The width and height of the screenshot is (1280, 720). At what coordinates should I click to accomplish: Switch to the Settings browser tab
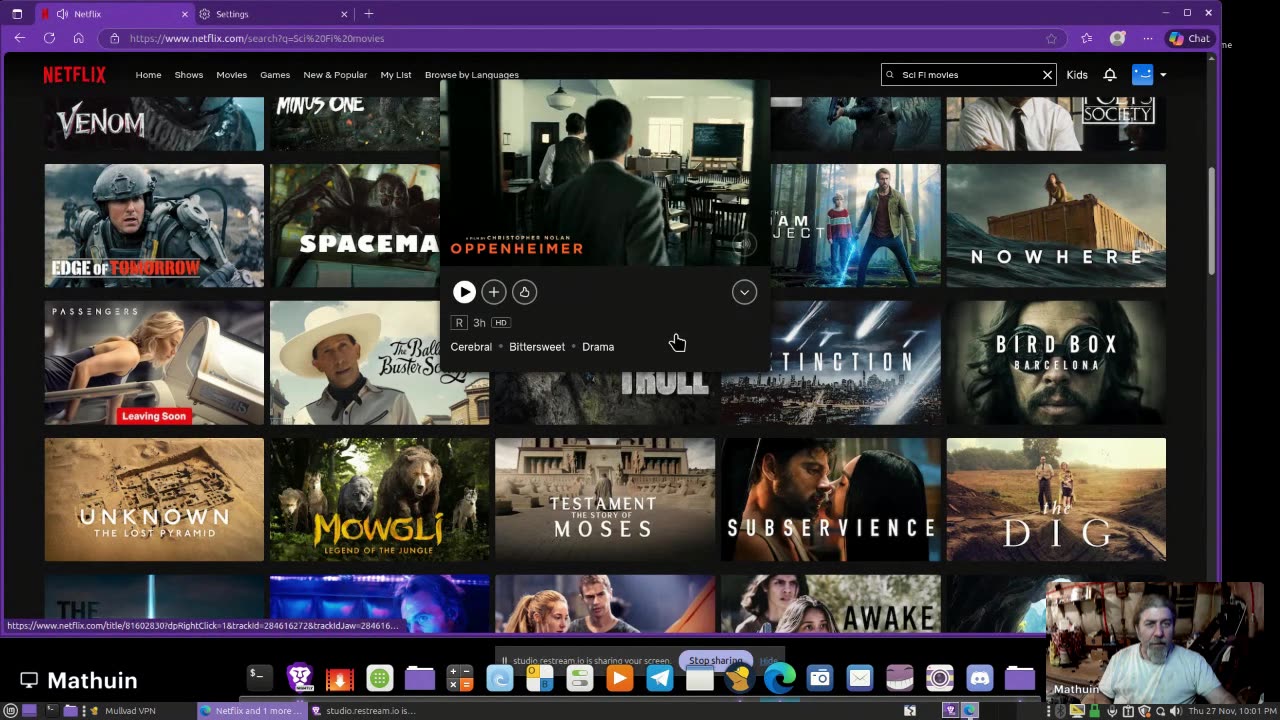click(272, 14)
